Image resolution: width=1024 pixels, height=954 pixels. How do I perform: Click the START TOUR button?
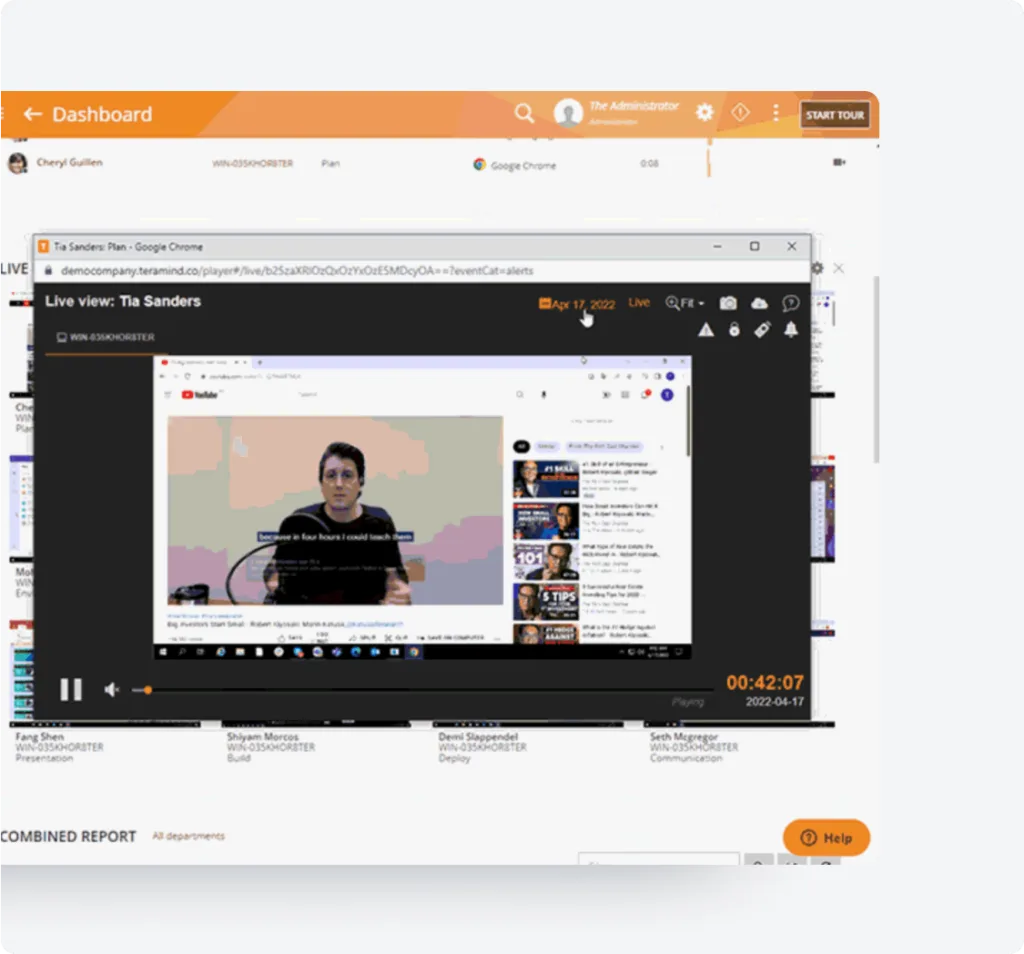(x=835, y=115)
